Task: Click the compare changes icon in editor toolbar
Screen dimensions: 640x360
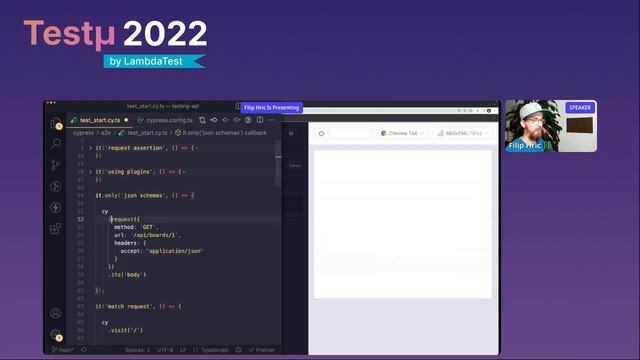Action: coord(202,120)
